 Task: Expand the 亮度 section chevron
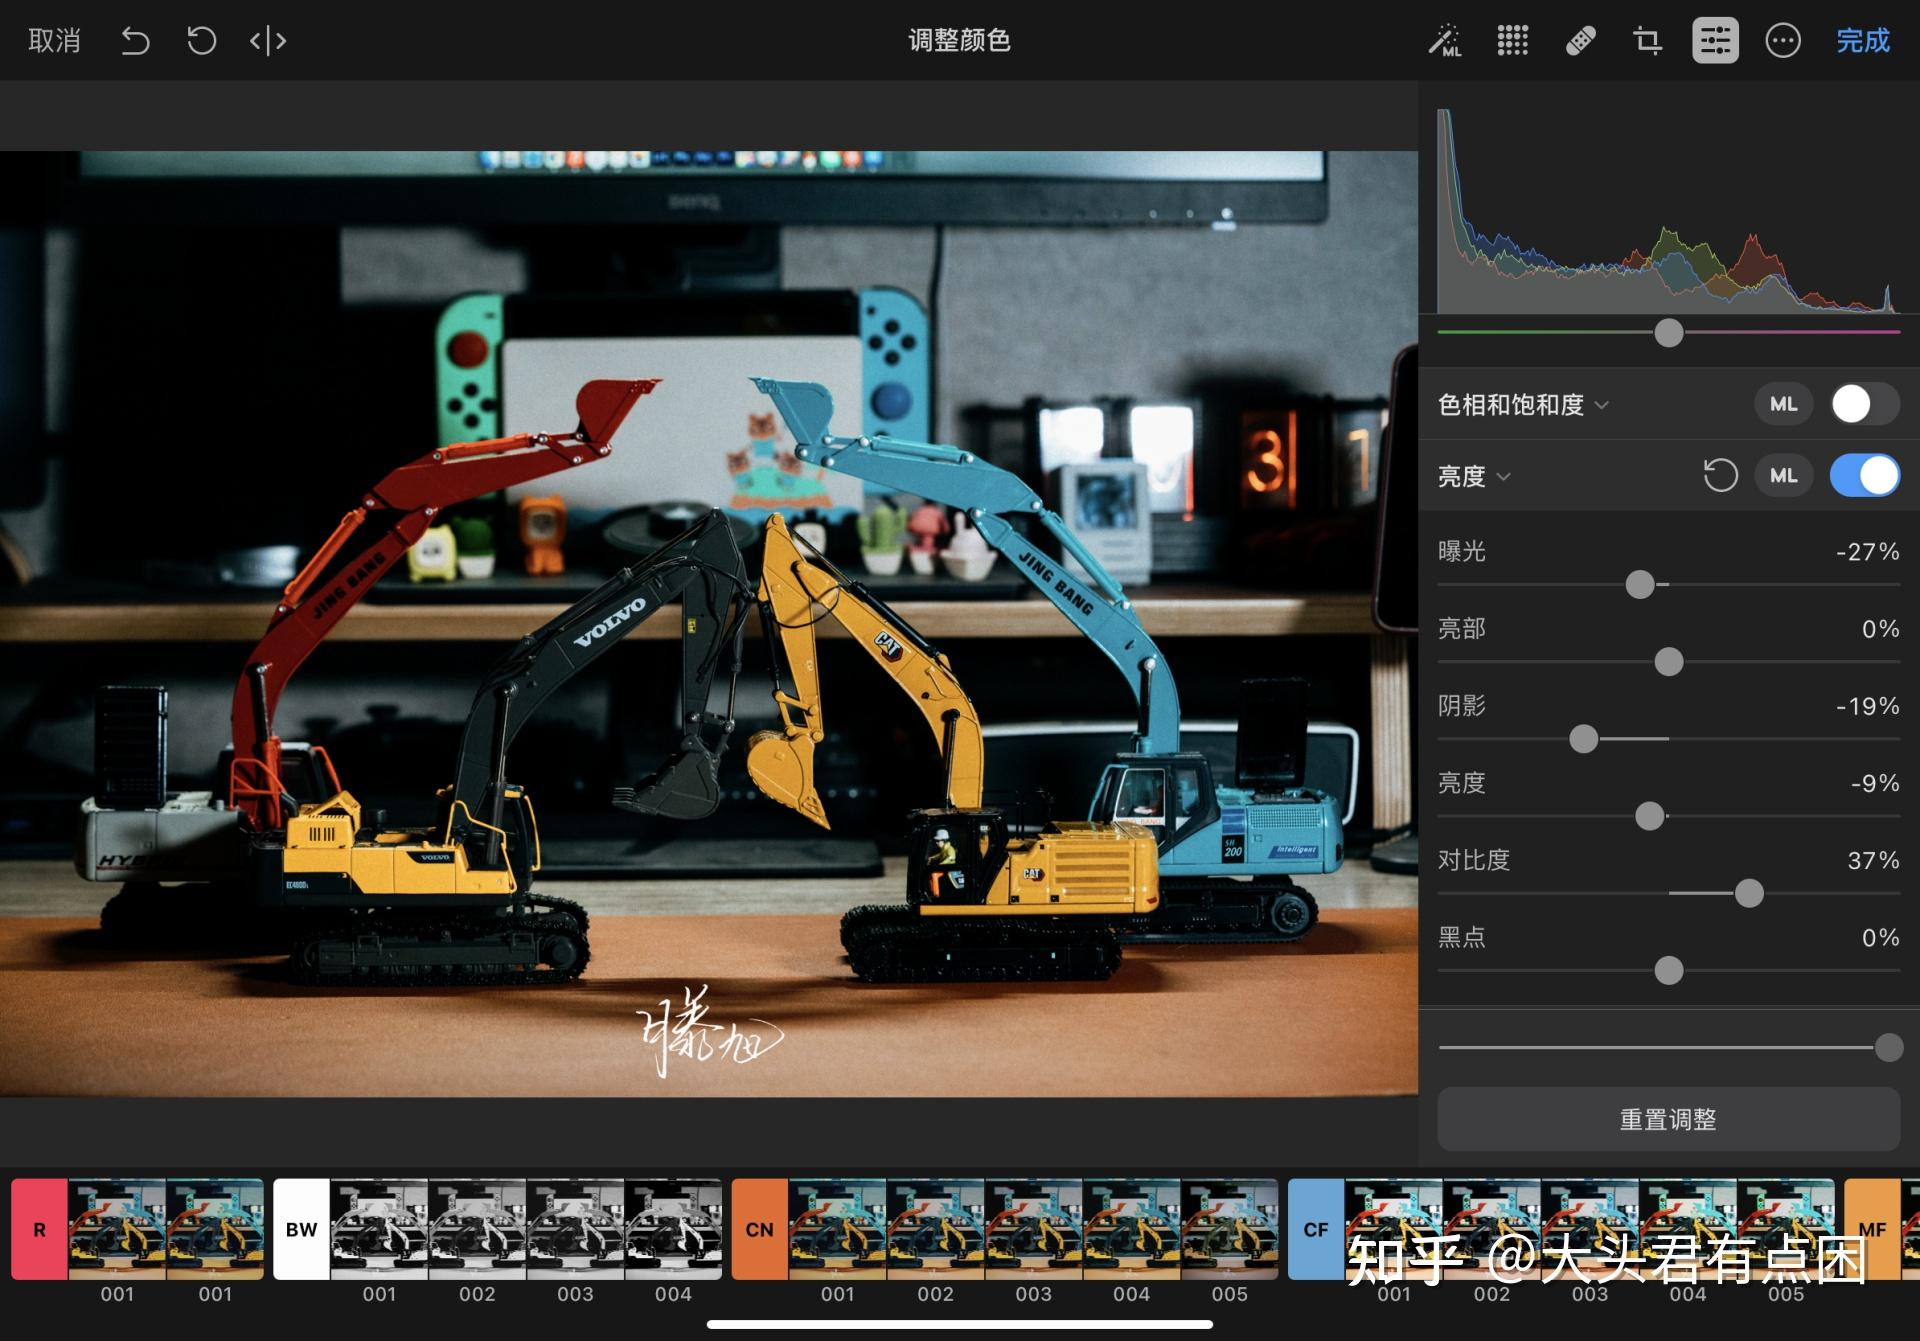(x=1503, y=477)
